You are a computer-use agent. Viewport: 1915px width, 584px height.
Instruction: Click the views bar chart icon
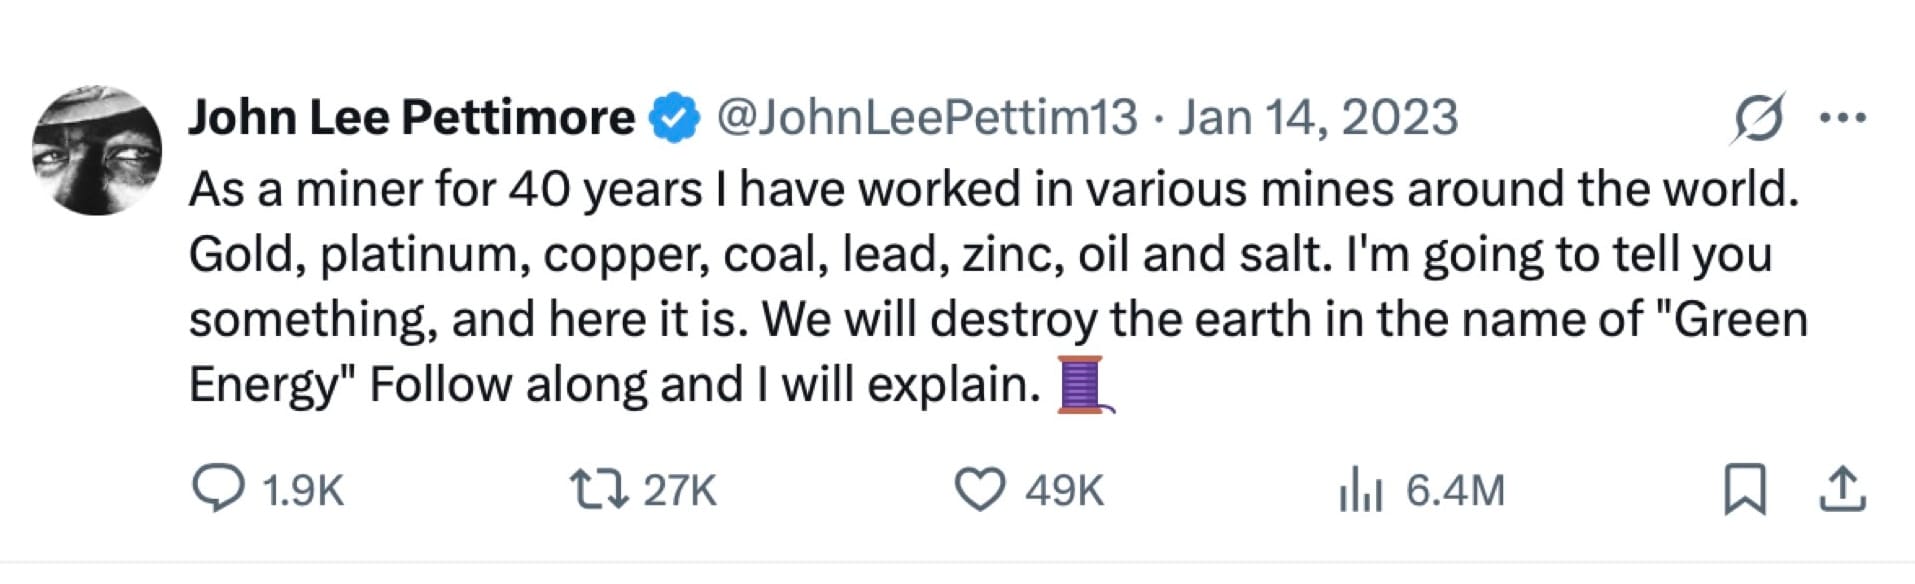pos(1360,491)
